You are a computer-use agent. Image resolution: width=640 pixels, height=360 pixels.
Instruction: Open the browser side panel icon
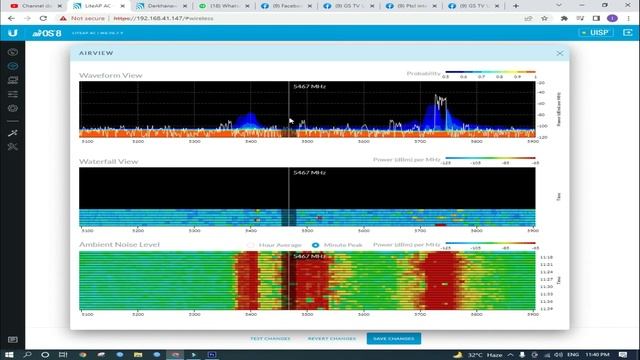click(x=596, y=18)
